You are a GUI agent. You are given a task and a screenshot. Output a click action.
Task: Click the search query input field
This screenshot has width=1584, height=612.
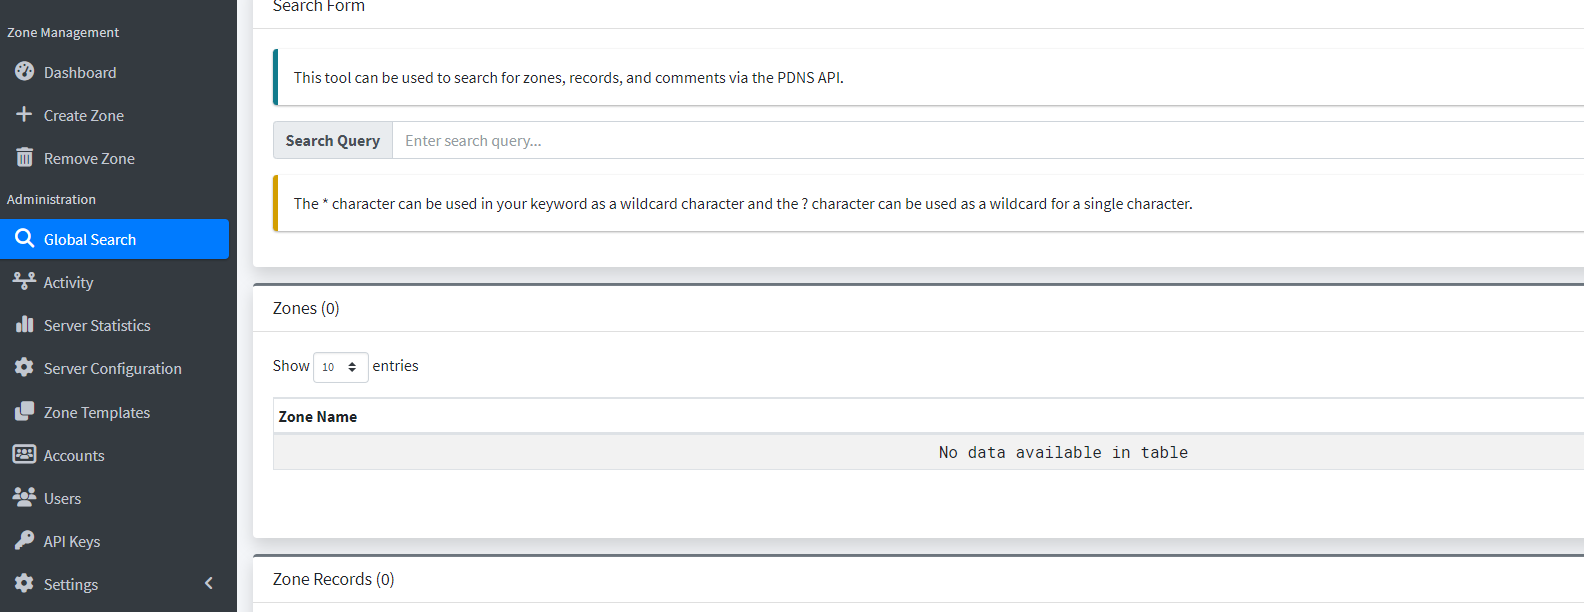pyautogui.click(x=700, y=140)
